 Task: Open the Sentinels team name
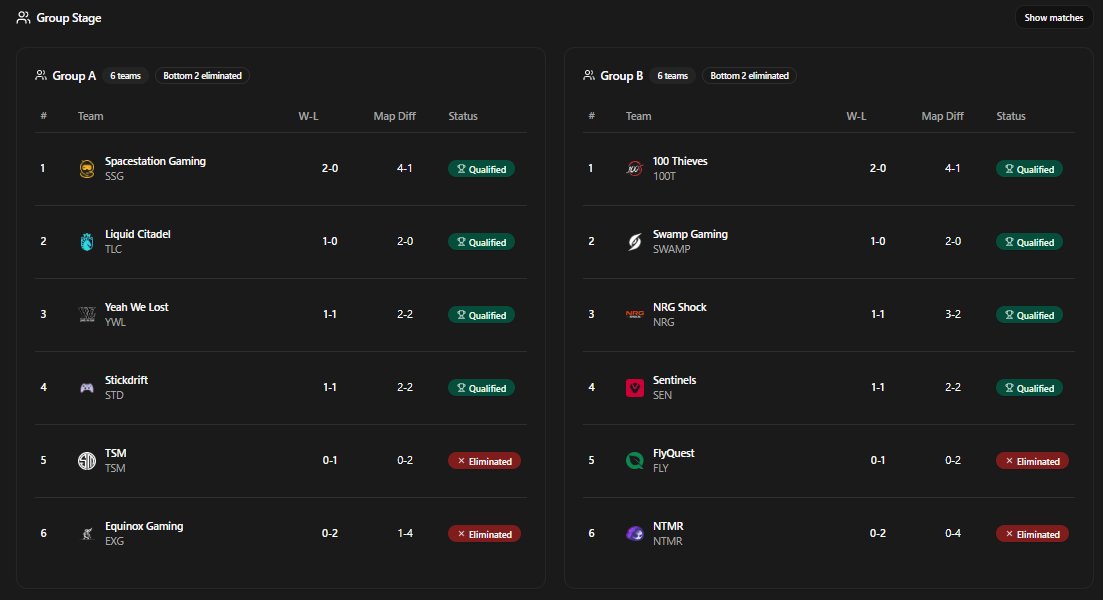[675, 380]
